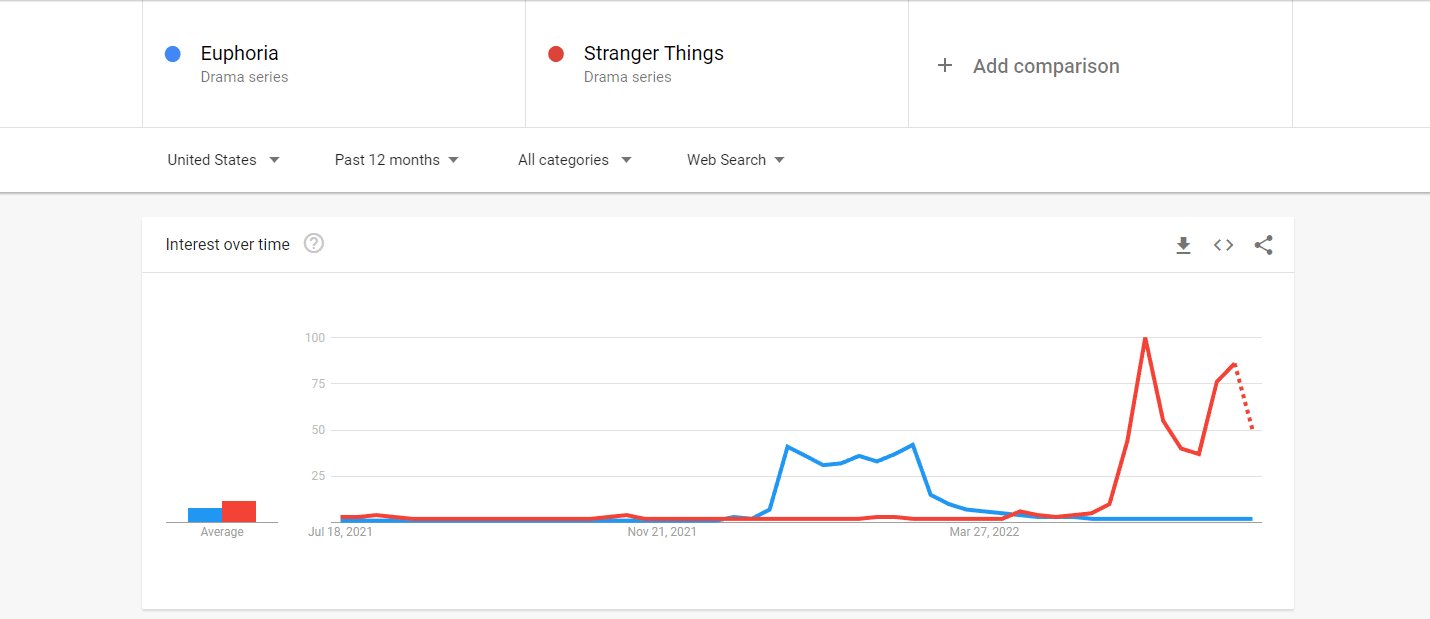
Task: Click the Mar 27, 2022 axis label
Action: pos(984,532)
